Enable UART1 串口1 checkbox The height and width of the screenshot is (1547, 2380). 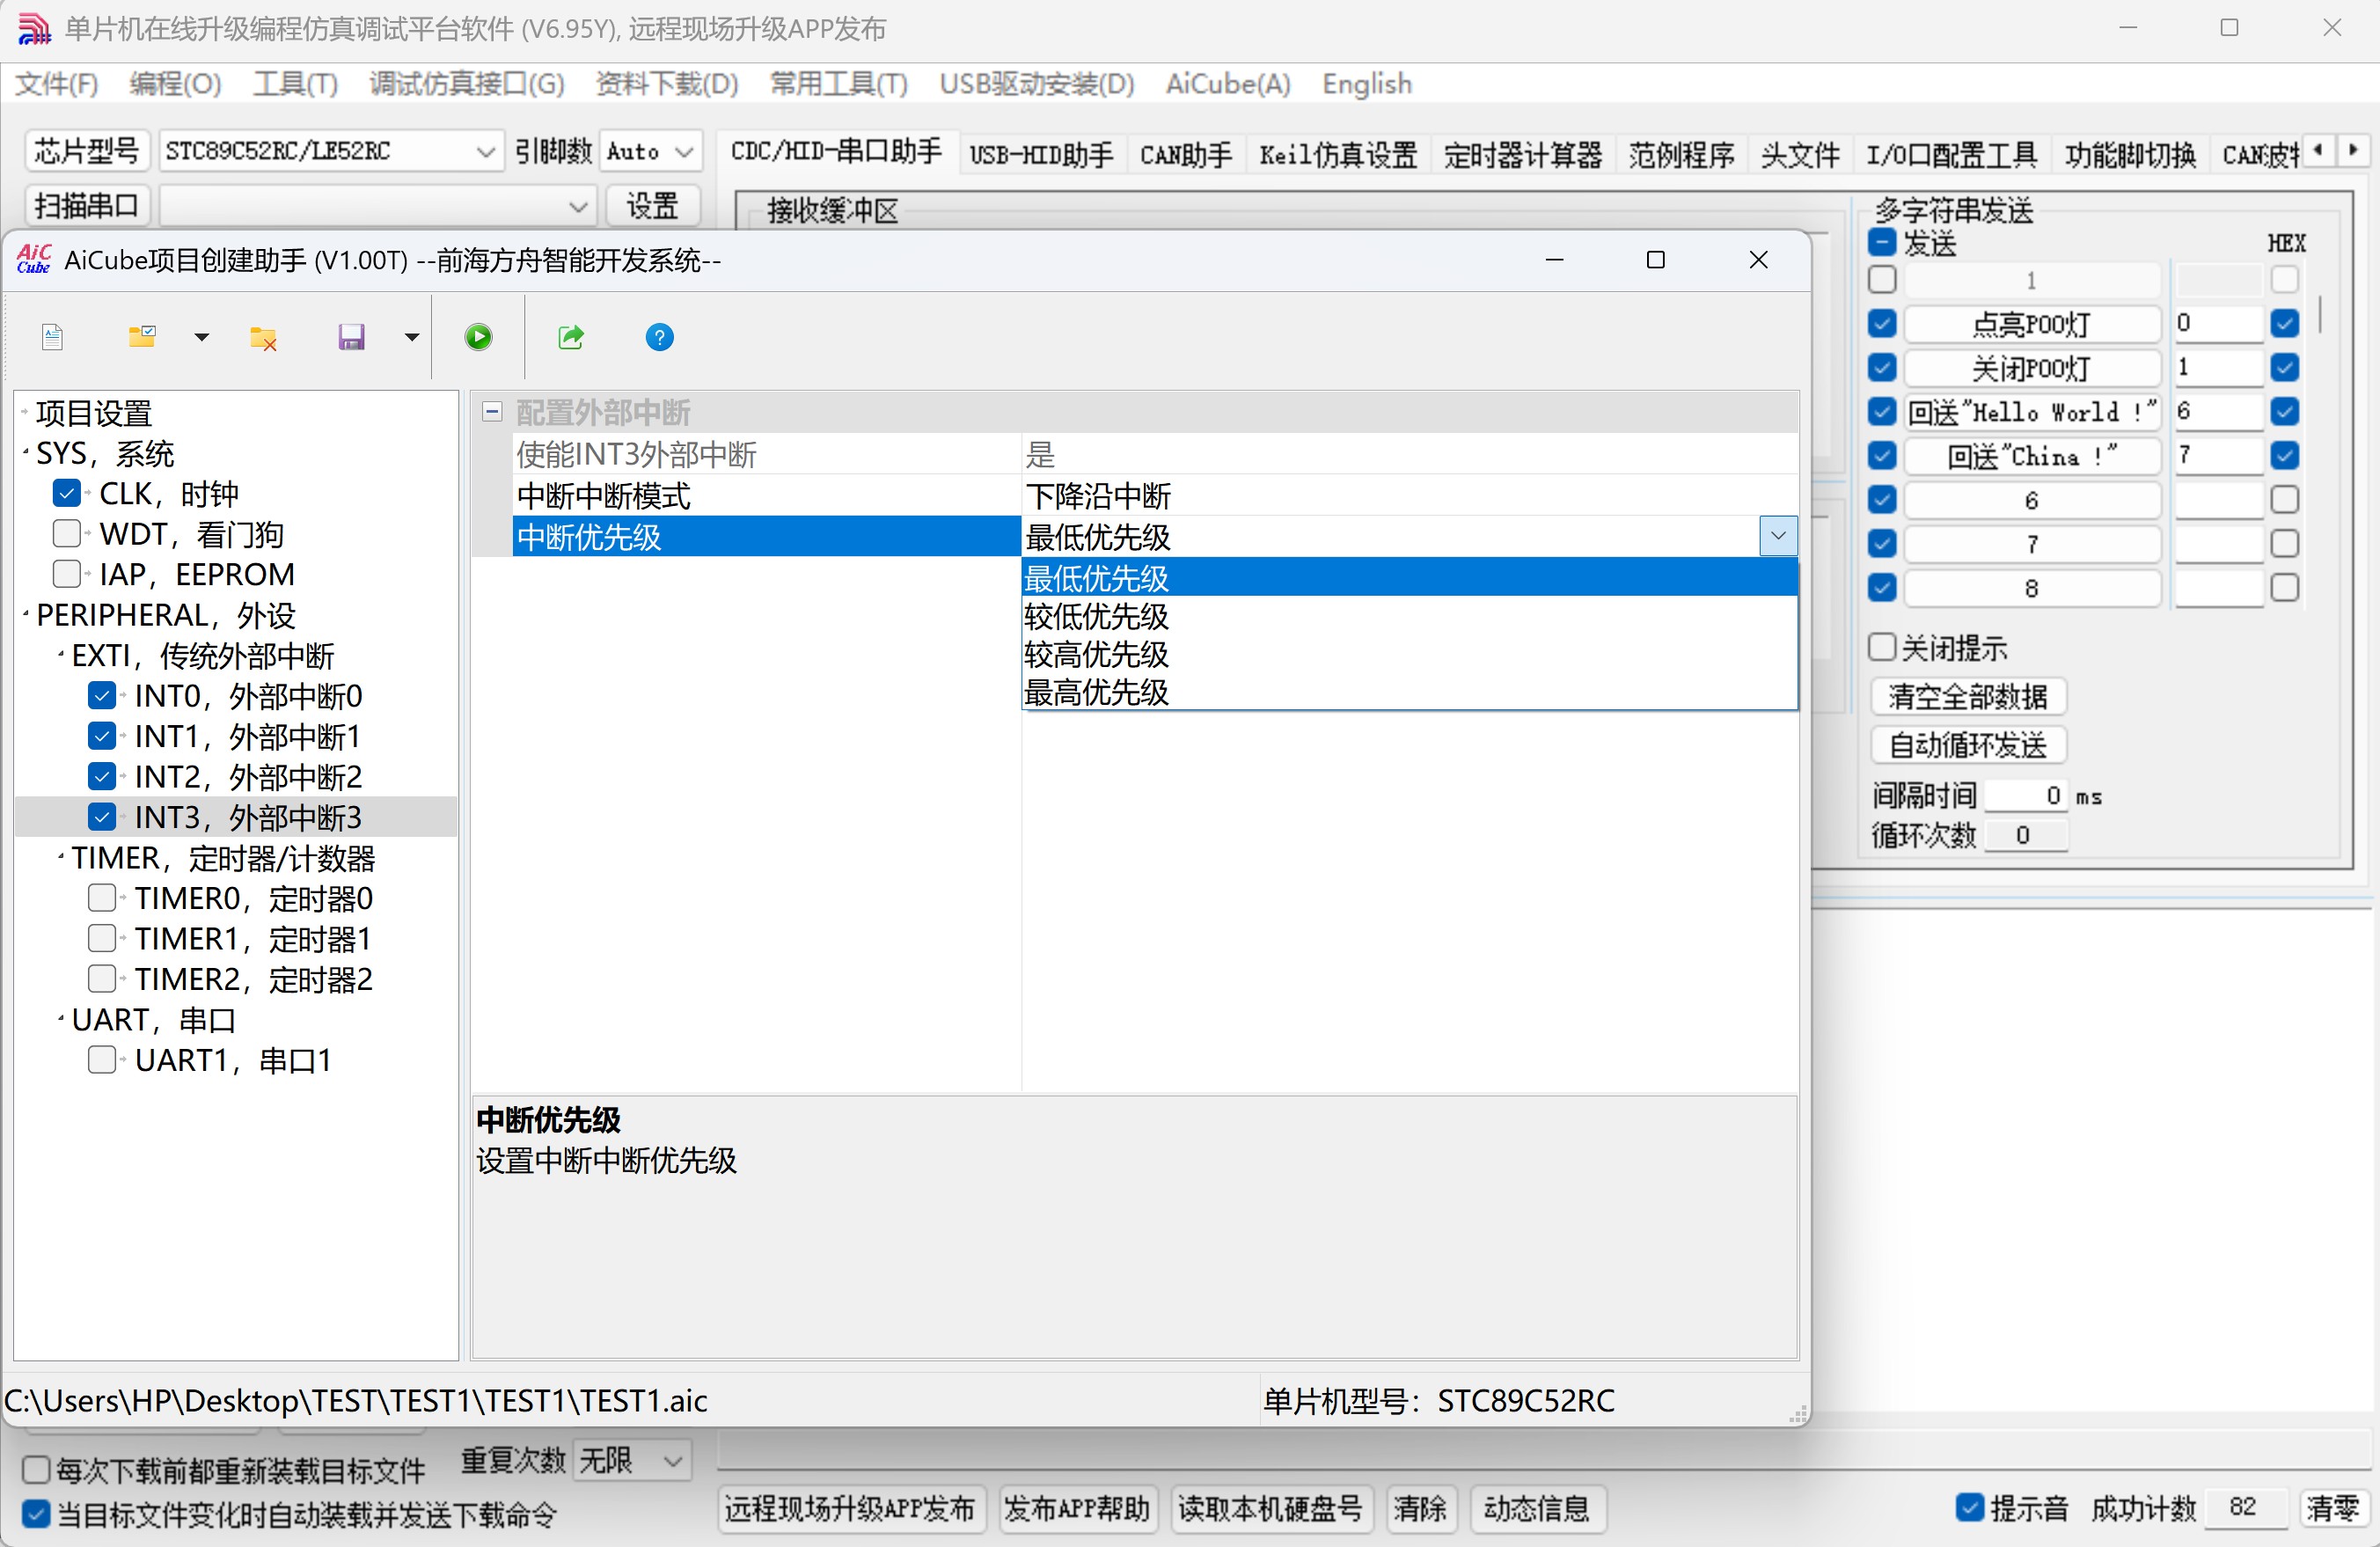point(102,1060)
